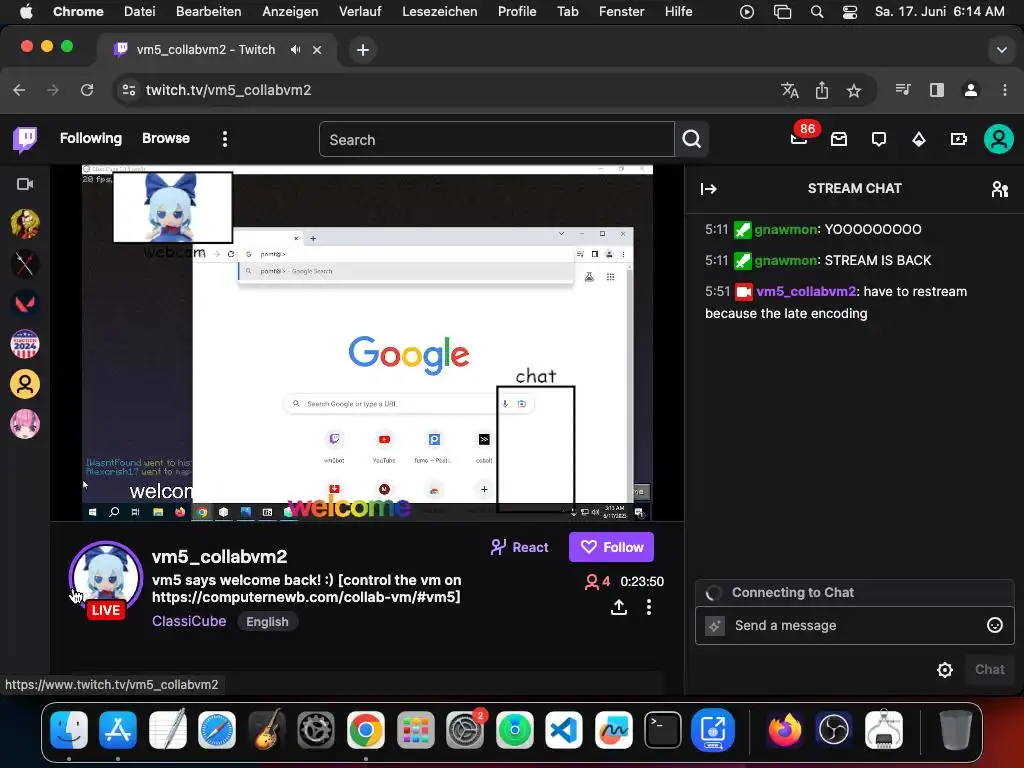Open stream options three-dot menu below viewer count
Screen dimensions: 1024x768
click(x=648, y=607)
